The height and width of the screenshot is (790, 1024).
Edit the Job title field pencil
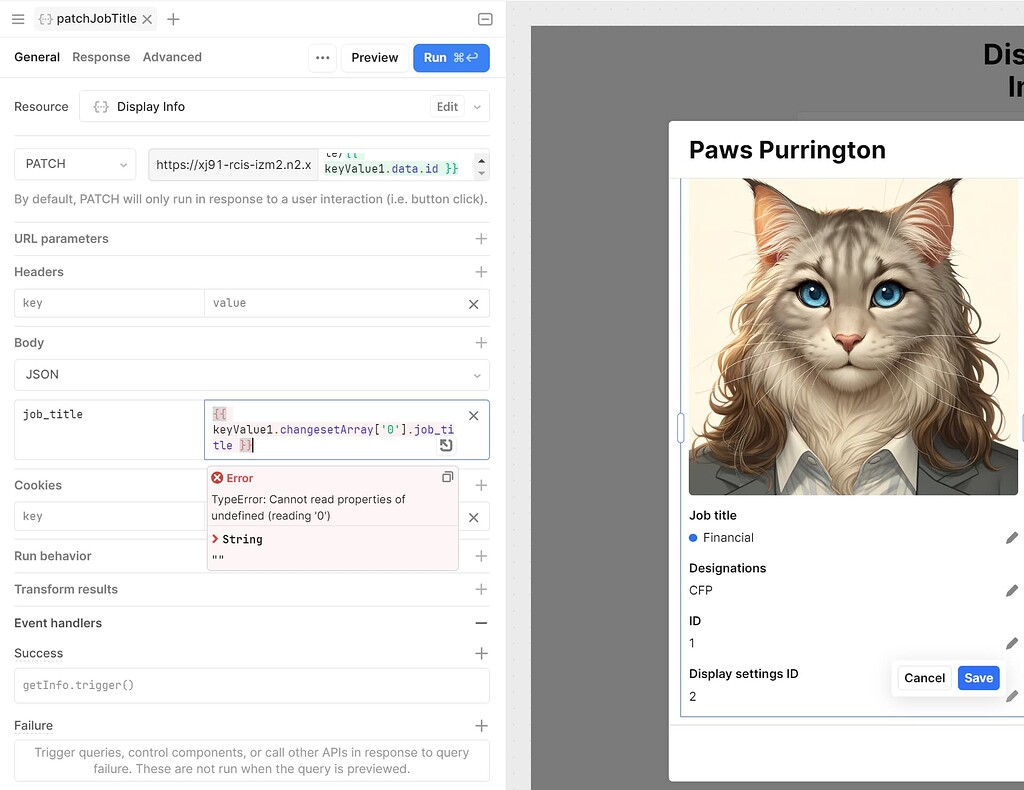pyautogui.click(x=1011, y=538)
